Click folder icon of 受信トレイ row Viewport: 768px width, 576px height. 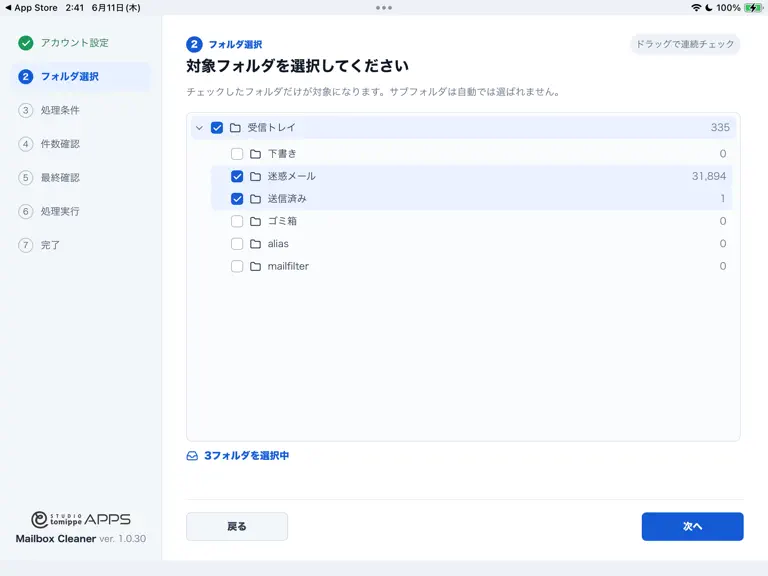(x=235, y=128)
